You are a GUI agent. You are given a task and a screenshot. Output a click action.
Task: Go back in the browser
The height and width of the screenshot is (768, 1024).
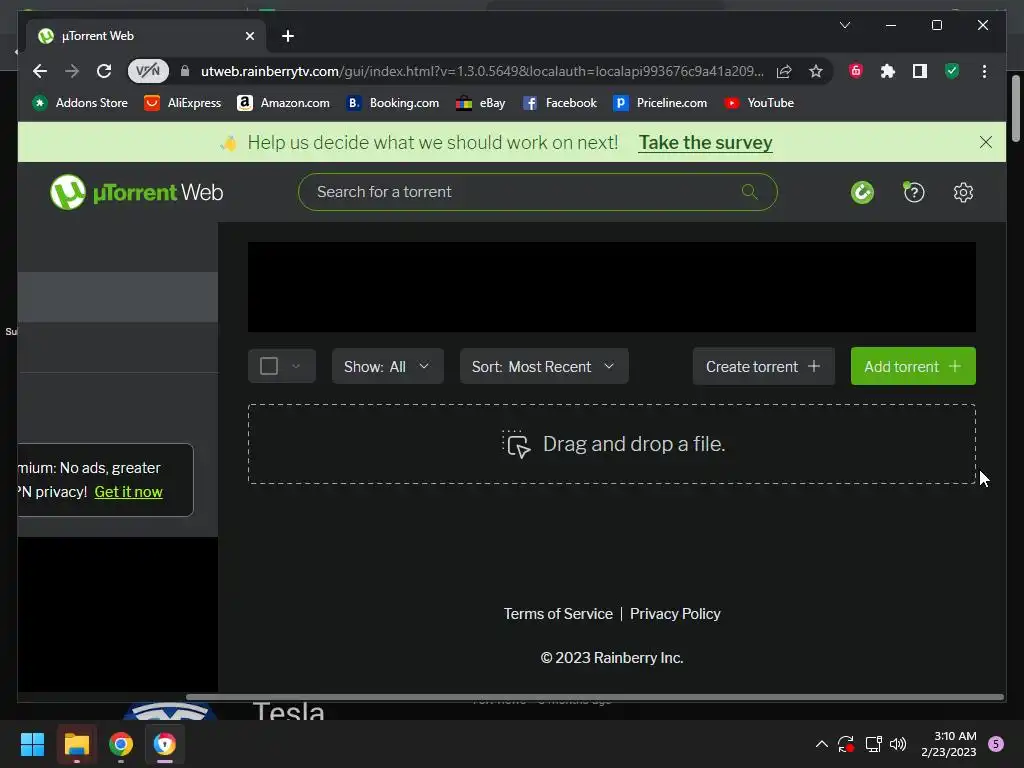(40, 71)
